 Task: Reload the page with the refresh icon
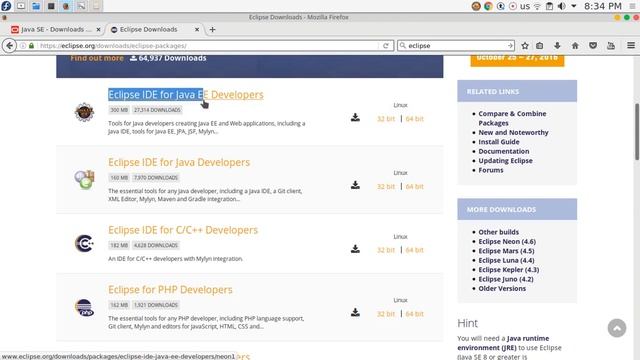point(386,46)
